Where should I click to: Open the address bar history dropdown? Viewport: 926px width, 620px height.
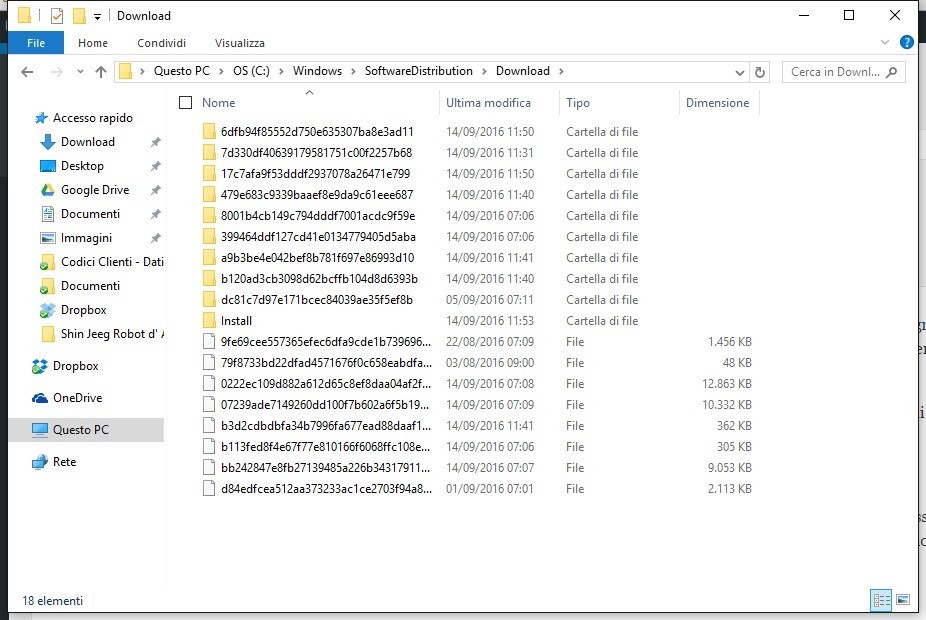(x=739, y=72)
